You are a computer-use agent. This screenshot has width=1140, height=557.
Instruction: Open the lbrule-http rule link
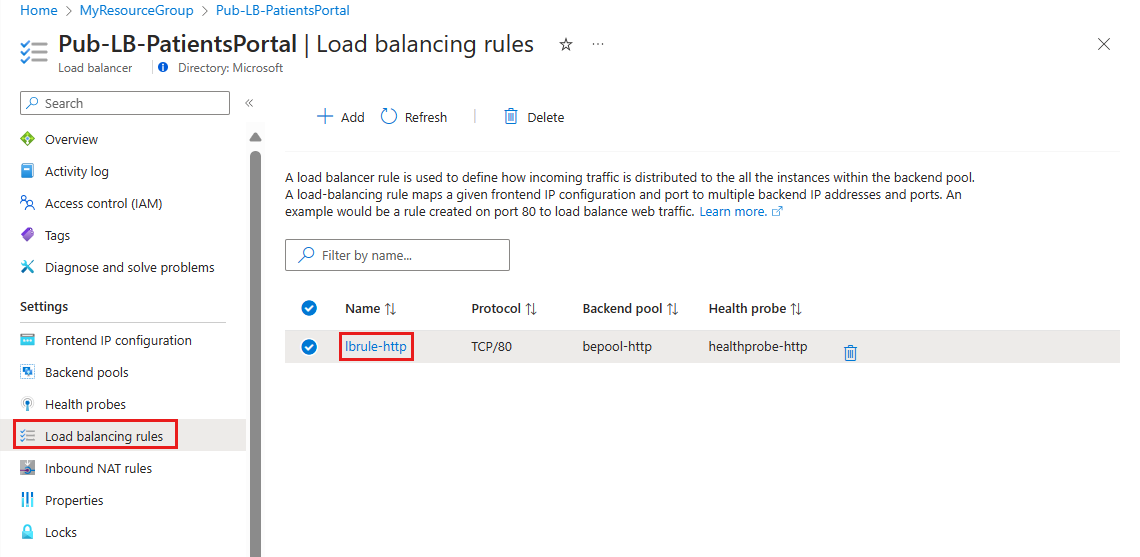coord(376,347)
